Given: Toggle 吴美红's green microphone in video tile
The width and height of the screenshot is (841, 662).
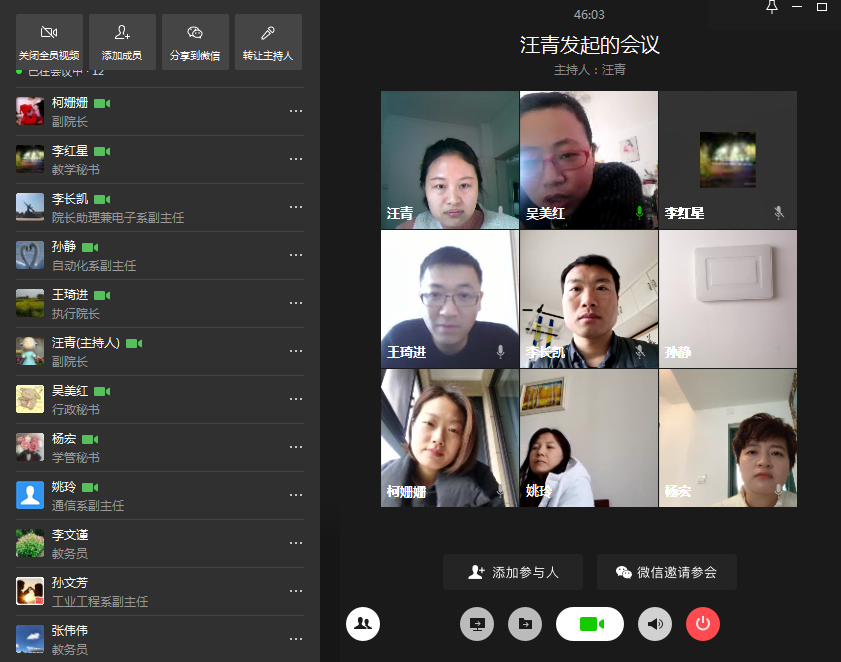Looking at the screenshot, I should 640,213.
